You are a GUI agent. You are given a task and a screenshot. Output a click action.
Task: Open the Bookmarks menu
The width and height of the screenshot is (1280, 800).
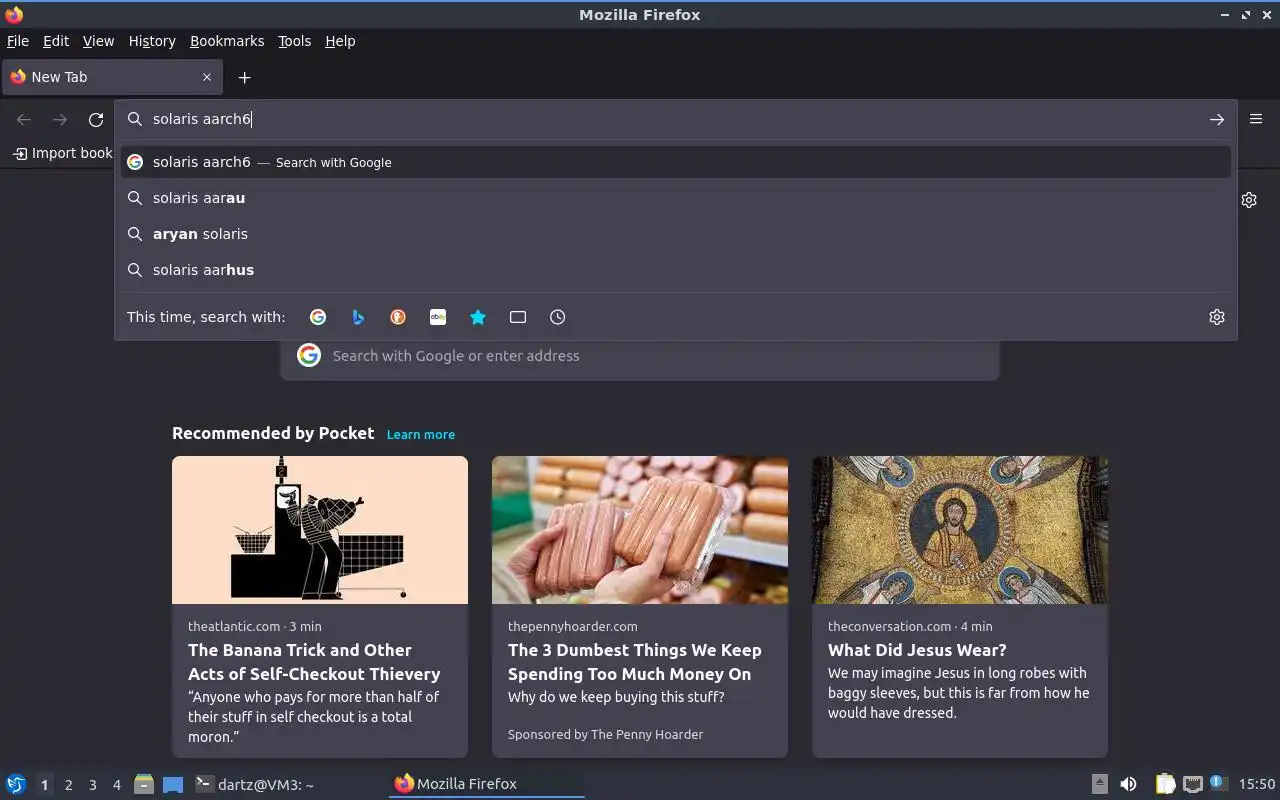click(x=227, y=41)
